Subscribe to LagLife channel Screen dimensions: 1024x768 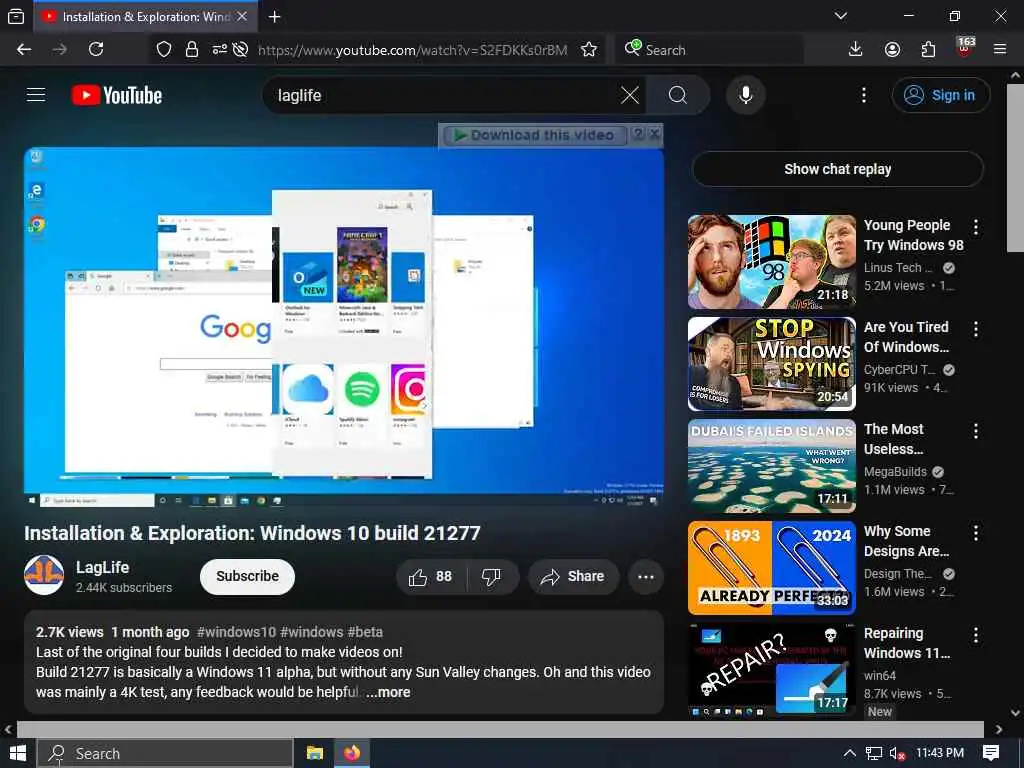tap(248, 576)
